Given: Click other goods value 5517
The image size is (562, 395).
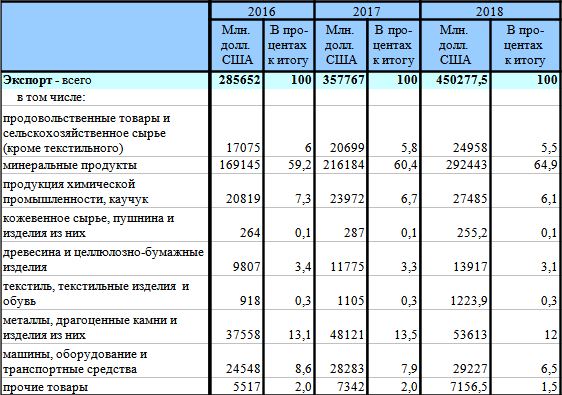Looking at the screenshot, I should tap(247, 387).
